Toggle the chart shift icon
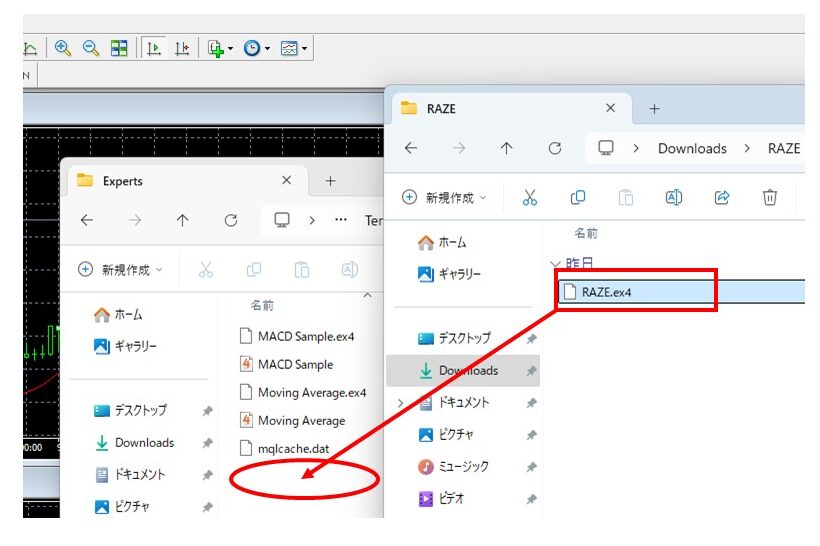Screen dimensions: 820x546 click(181, 48)
